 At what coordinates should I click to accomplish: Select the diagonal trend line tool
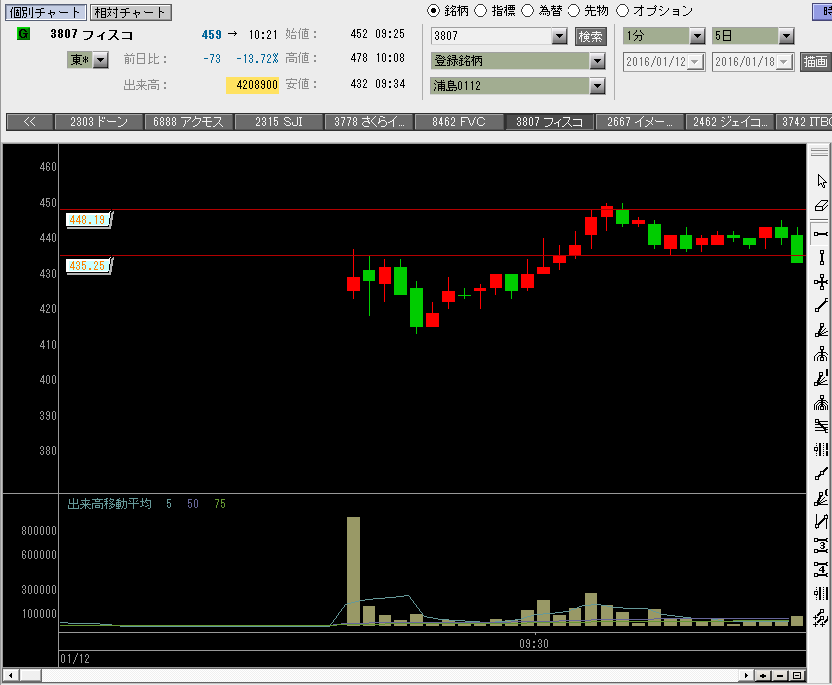[x=821, y=306]
